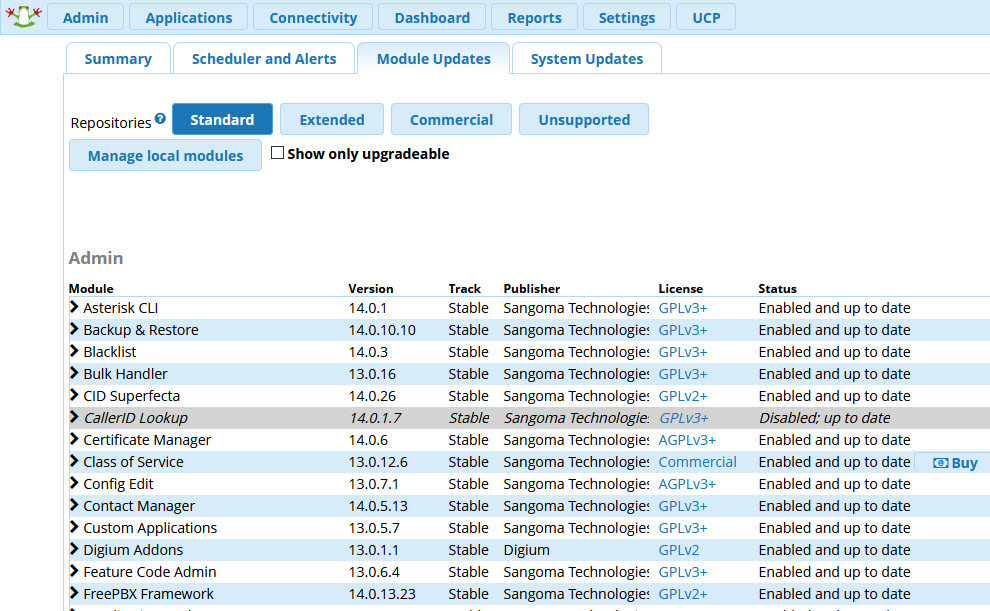Viewport: 990px width, 611px height.
Task: Open GPLv3+ license link for CallerID Lookup
Action: click(684, 418)
